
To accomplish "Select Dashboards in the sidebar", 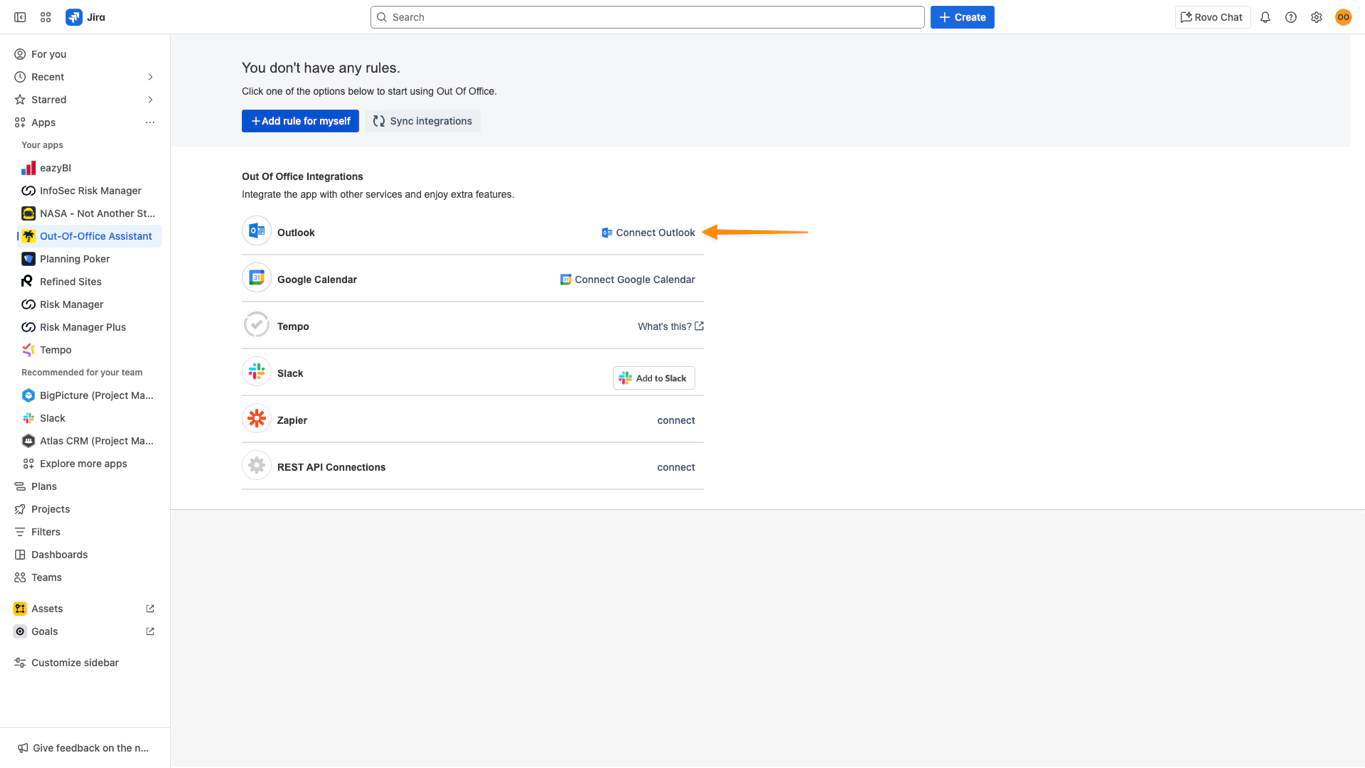I will coord(59,555).
